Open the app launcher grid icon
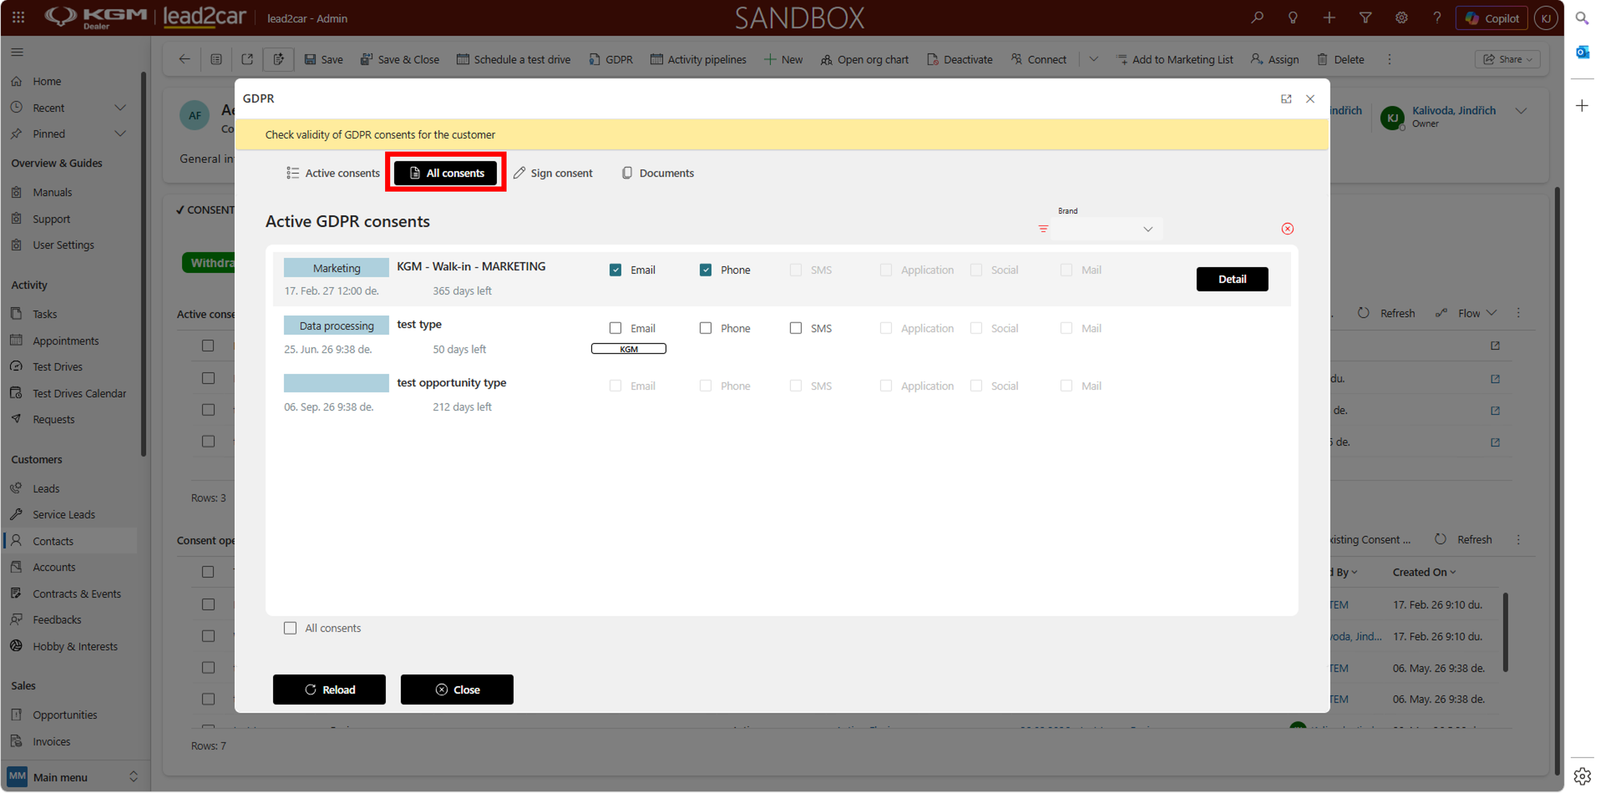 (18, 18)
